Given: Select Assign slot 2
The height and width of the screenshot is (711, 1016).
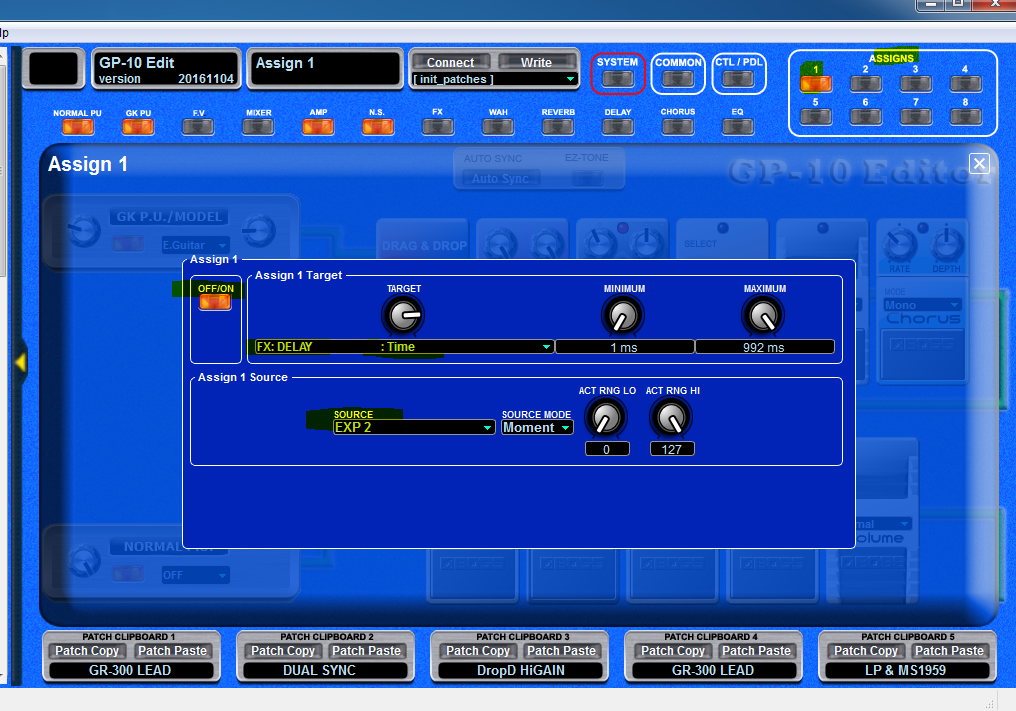Looking at the screenshot, I should click(866, 84).
